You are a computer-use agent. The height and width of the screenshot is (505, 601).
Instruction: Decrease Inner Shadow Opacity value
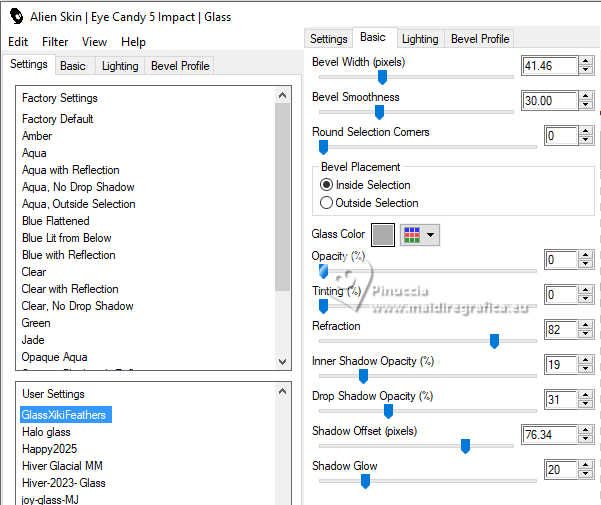click(x=585, y=369)
